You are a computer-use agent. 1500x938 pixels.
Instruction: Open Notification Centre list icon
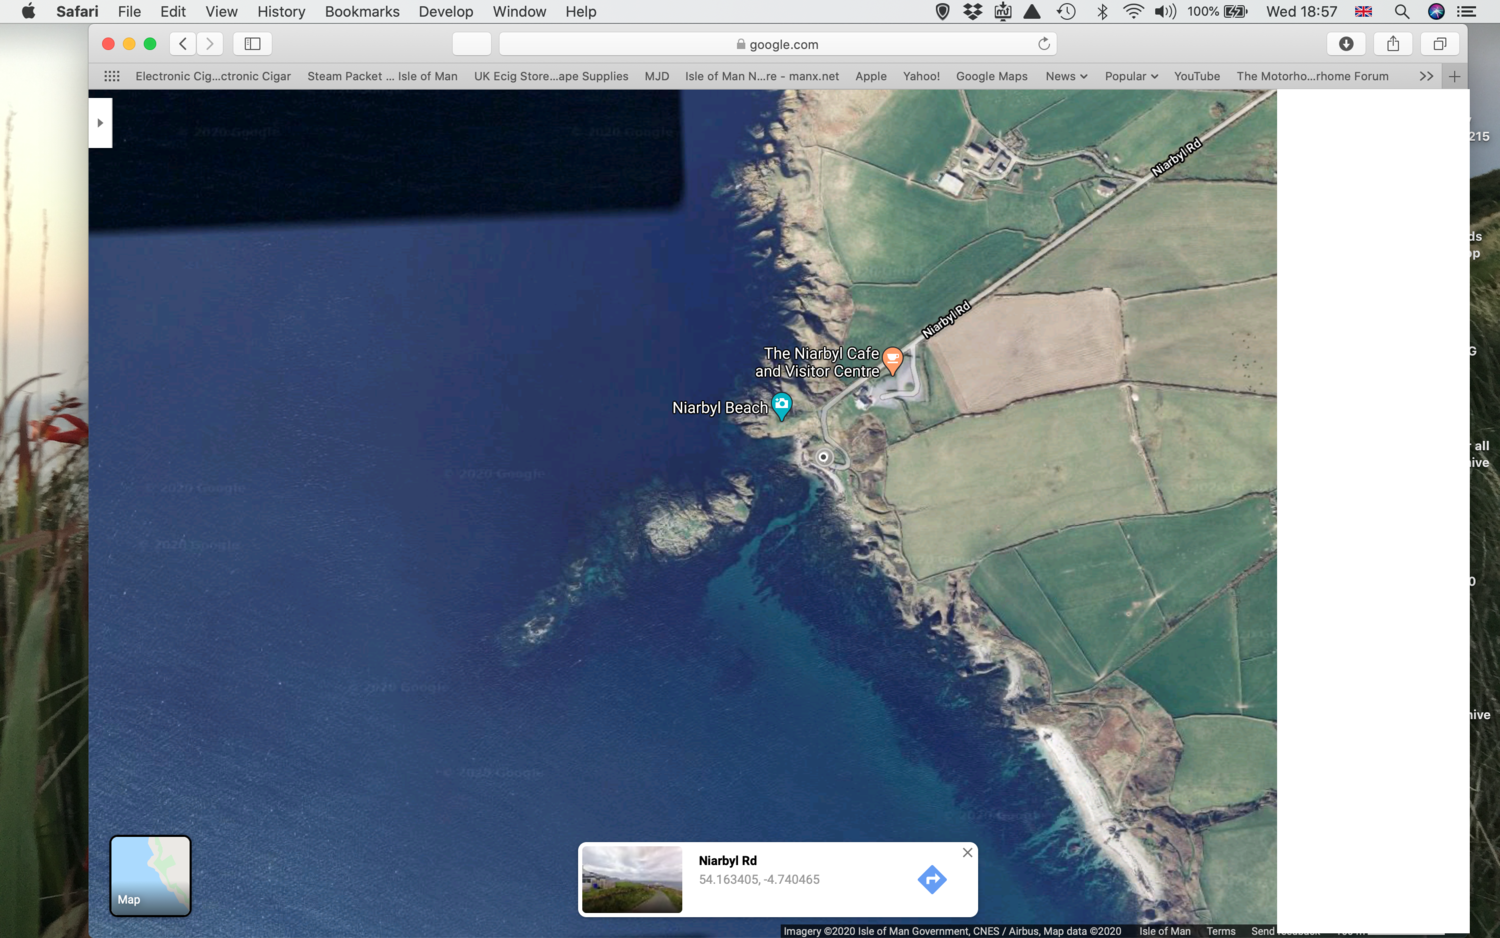1467,12
